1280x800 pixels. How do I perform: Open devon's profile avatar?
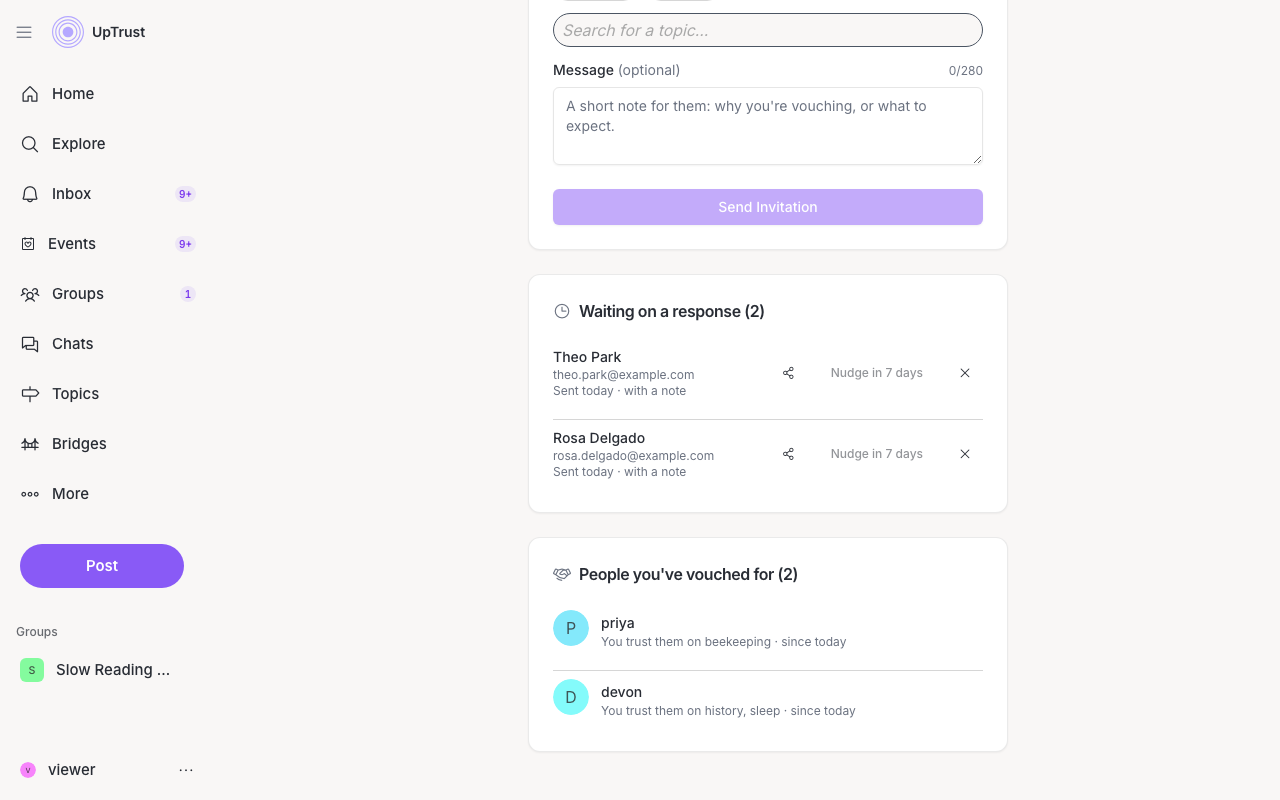coord(571,697)
